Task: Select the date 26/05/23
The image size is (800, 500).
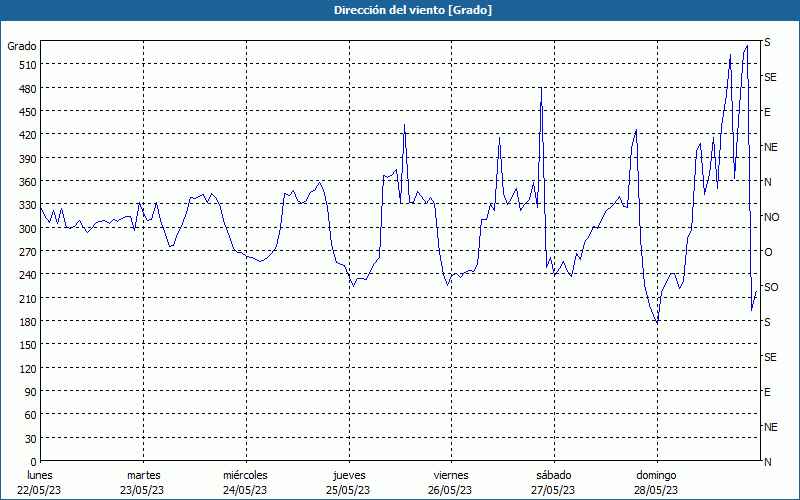Action: pos(451,490)
